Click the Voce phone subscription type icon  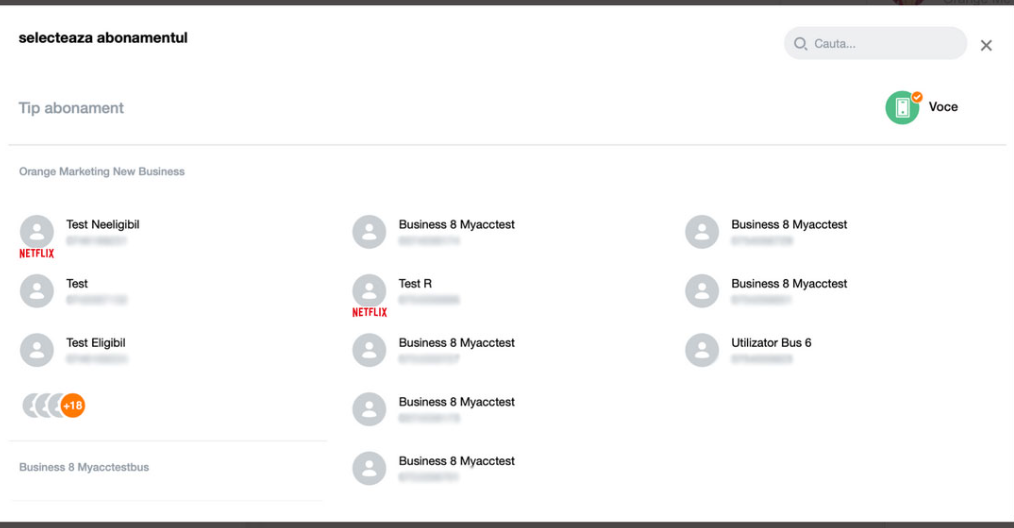point(902,108)
